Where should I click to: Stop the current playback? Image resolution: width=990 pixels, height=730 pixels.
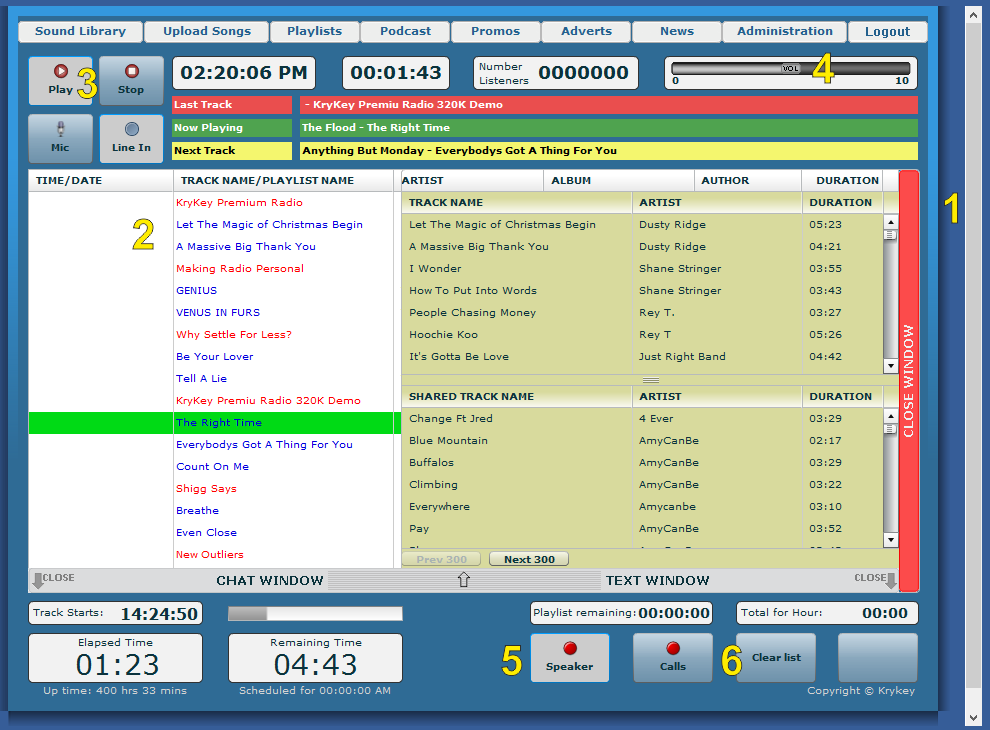point(131,81)
